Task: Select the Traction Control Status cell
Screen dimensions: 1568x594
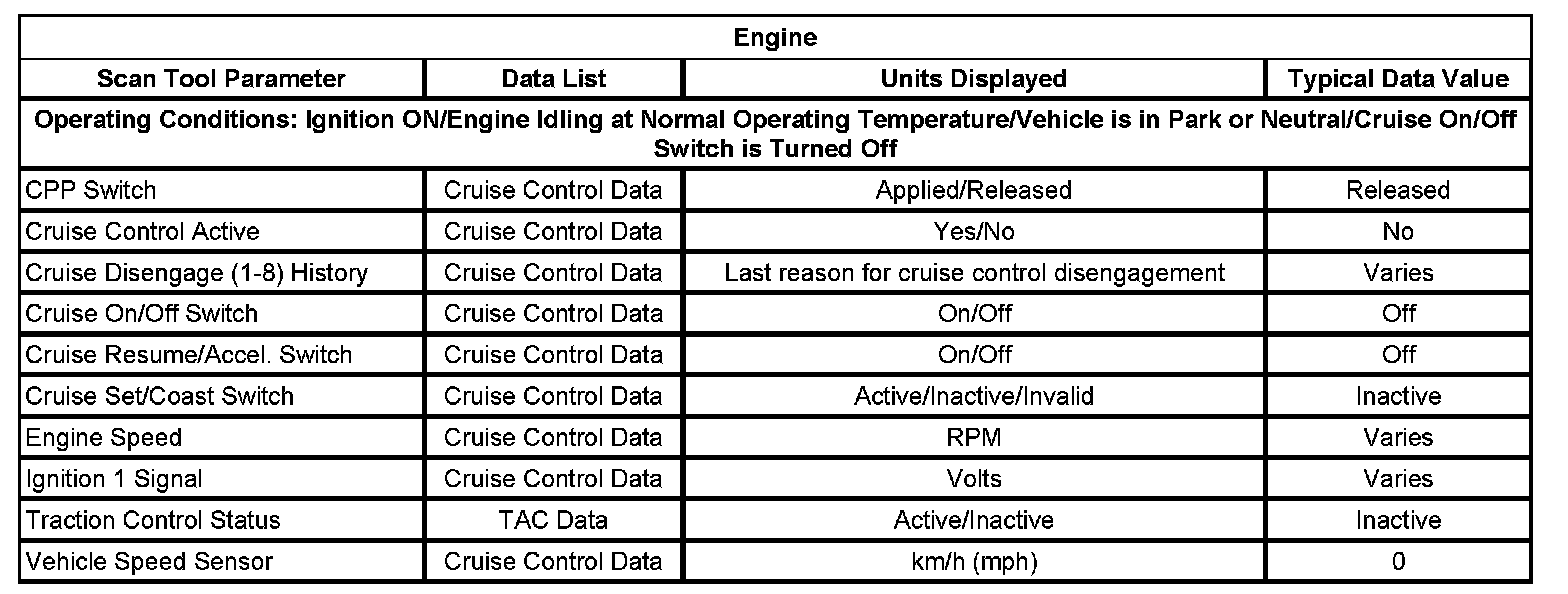Action: [152, 520]
